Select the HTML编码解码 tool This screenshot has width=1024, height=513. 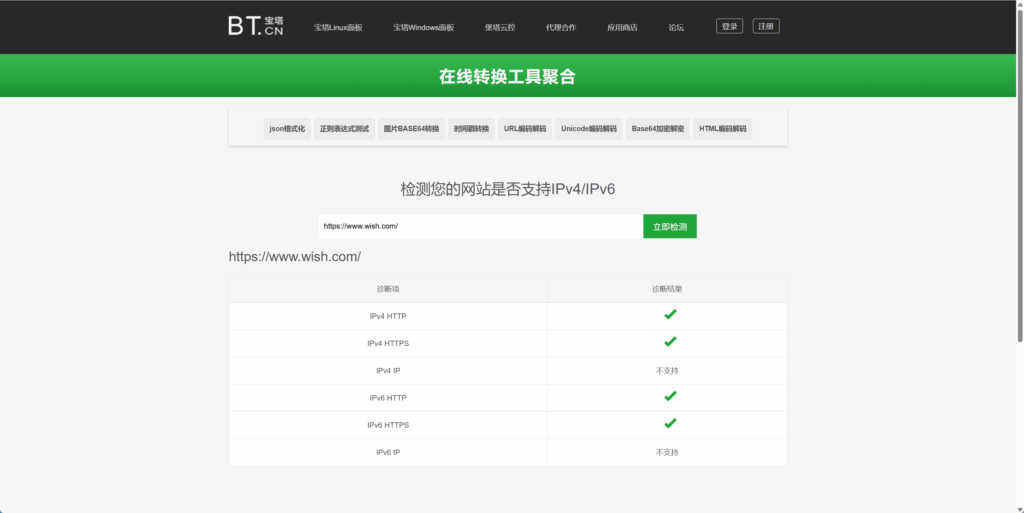point(723,128)
